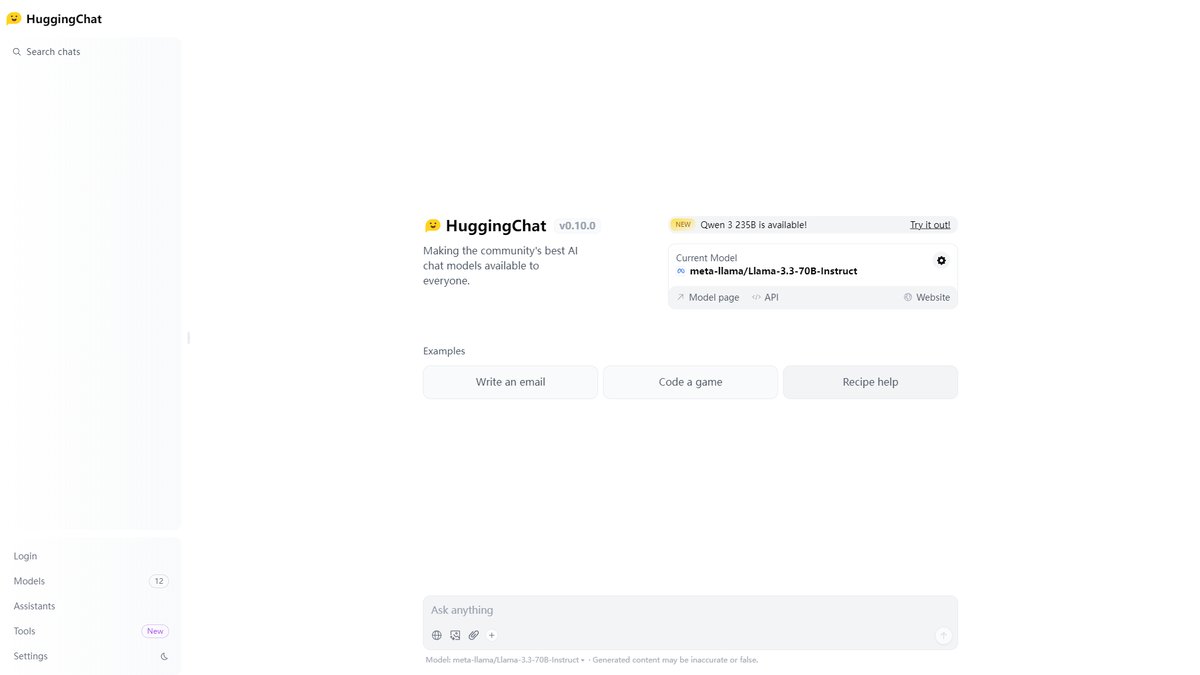This screenshot has width=1200, height=675.
Task: Open the Model page link
Action: tap(708, 297)
